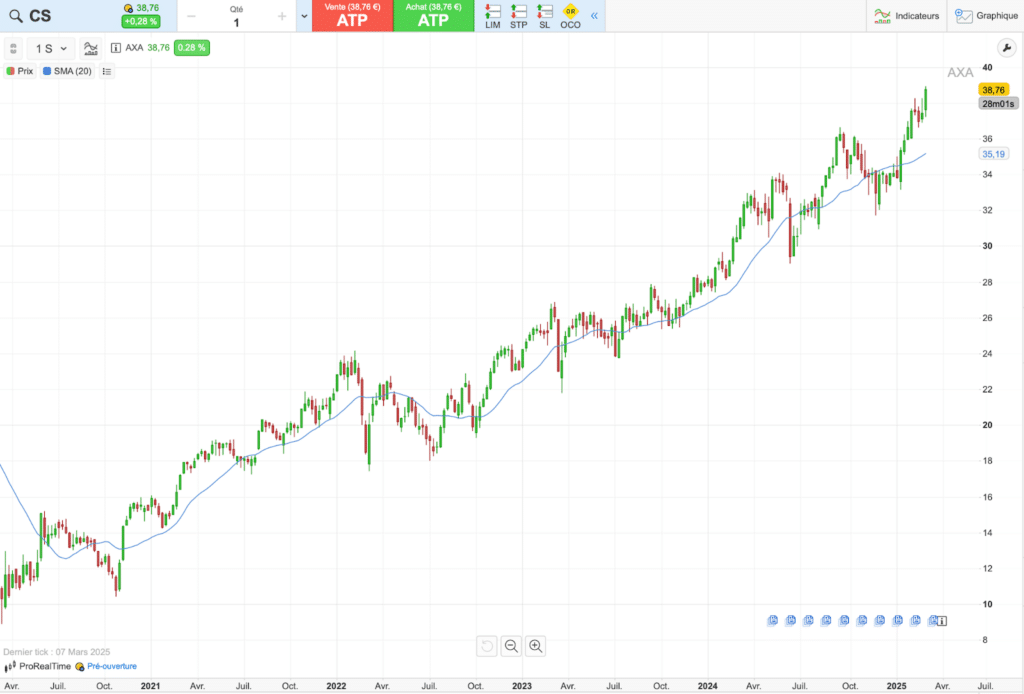Click the +0,28 % badge in header
Image resolution: width=1024 pixels, height=694 pixels.
point(141,22)
